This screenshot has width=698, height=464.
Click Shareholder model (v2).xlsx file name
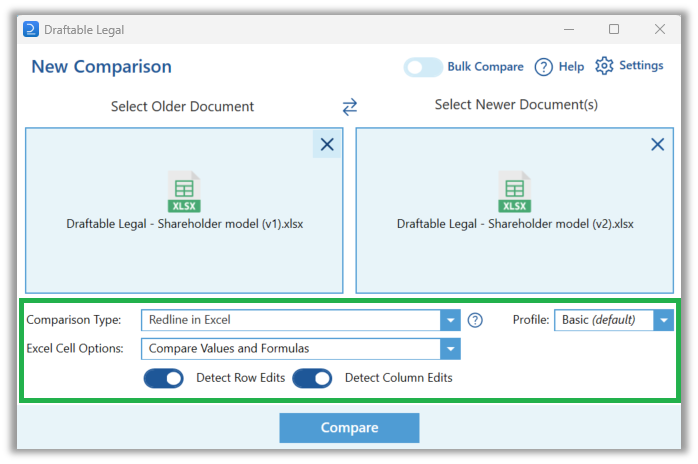tap(515, 224)
